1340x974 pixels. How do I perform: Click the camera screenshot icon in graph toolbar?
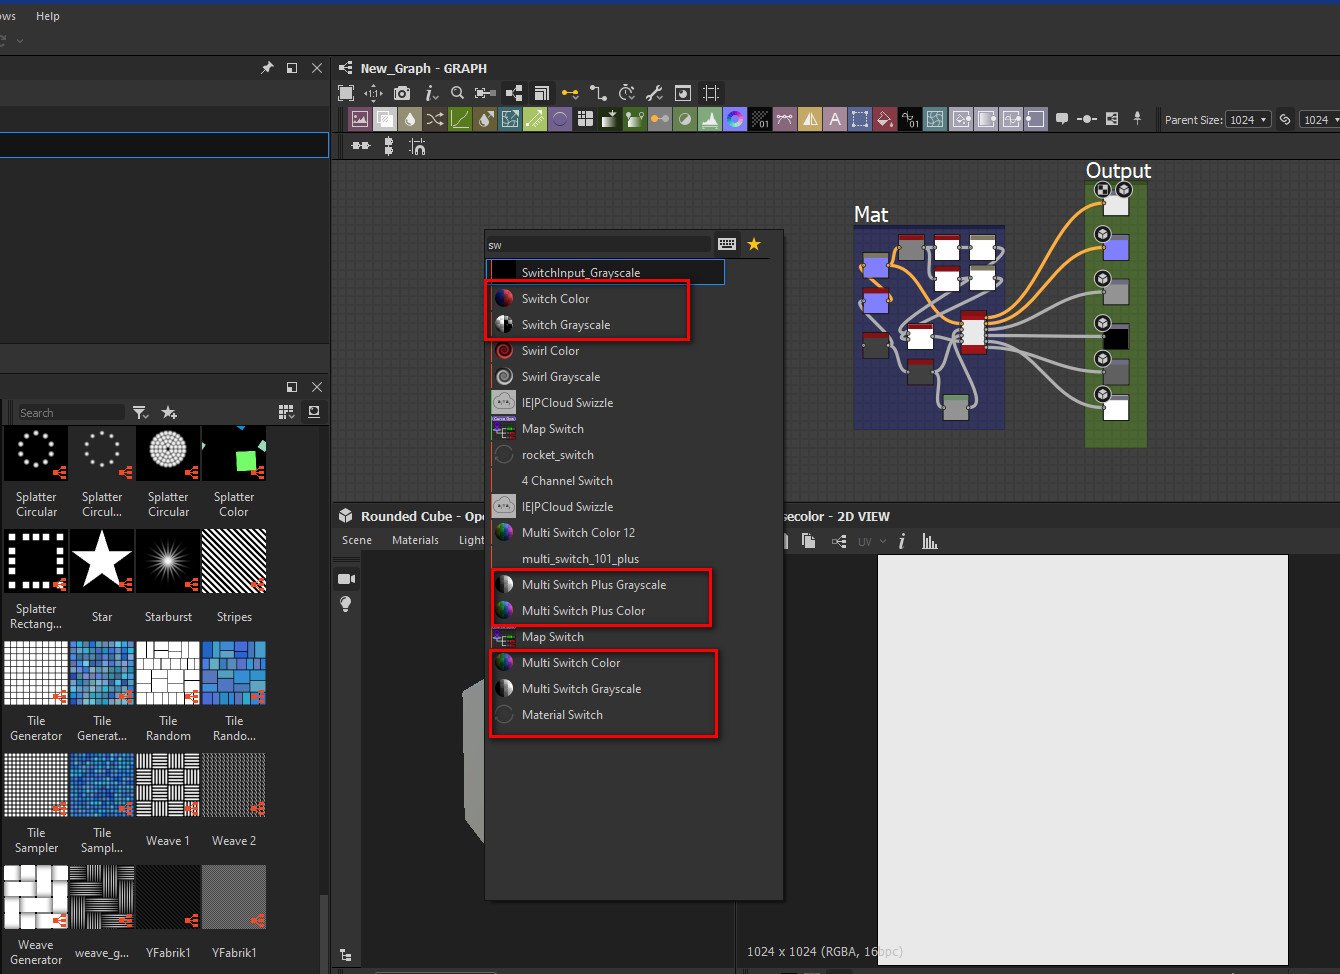pyautogui.click(x=402, y=93)
